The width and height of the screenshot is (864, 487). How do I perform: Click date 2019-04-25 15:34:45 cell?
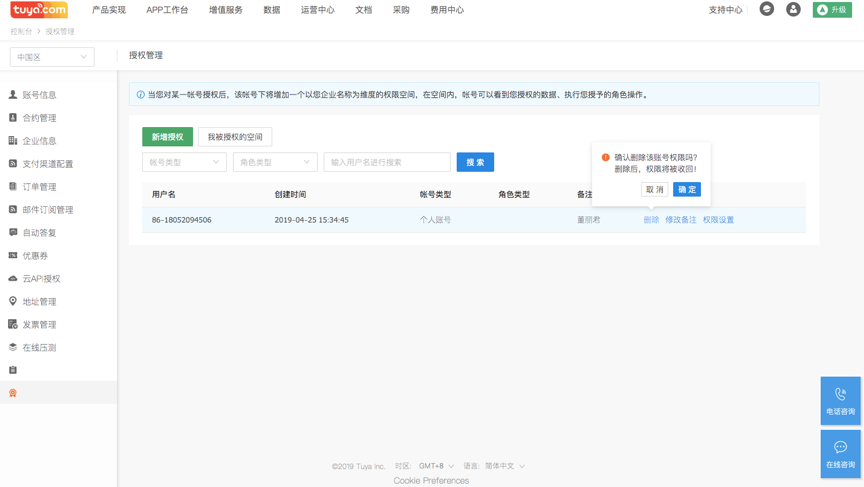pyautogui.click(x=311, y=220)
